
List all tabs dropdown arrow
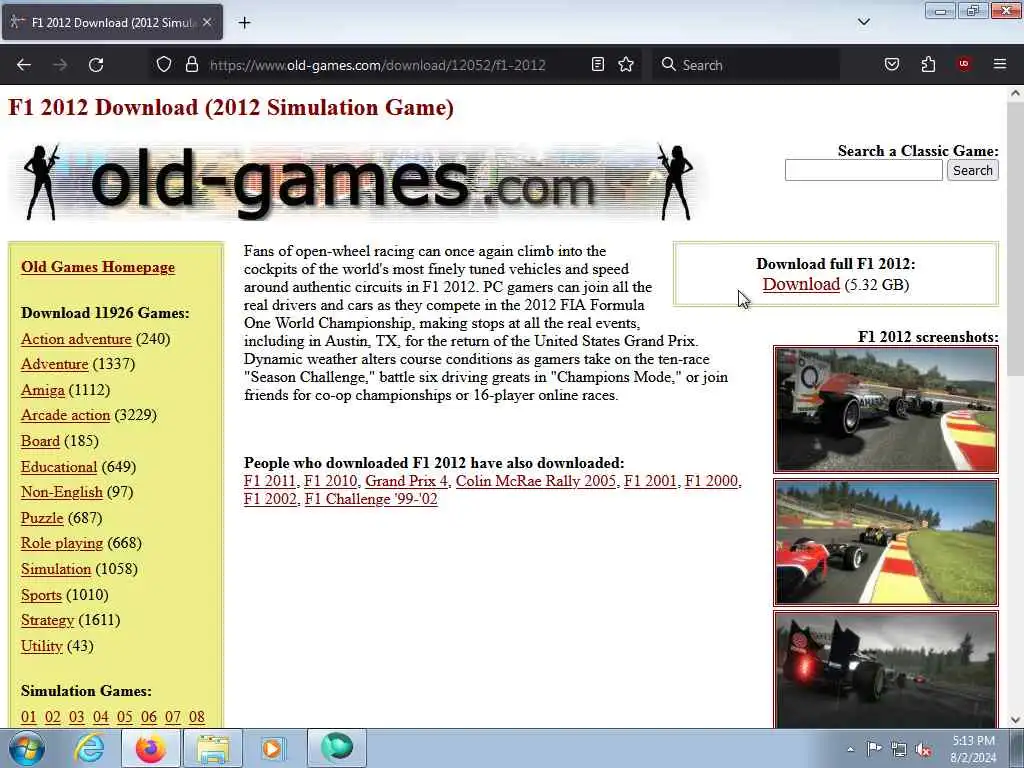coord(864,22)
